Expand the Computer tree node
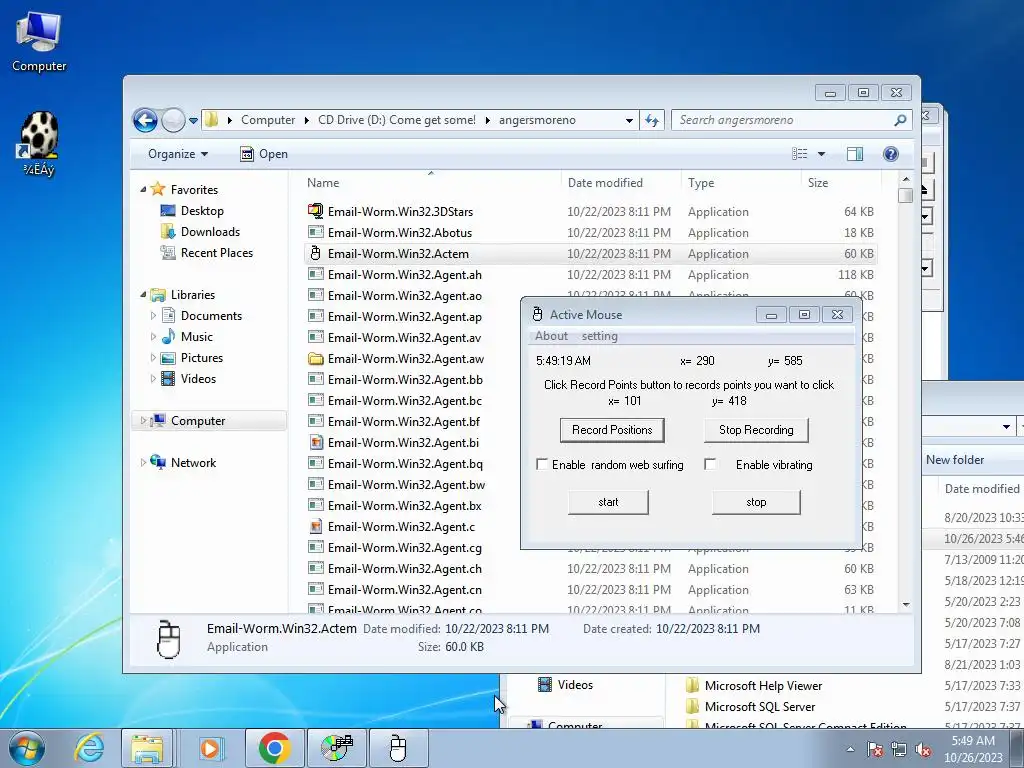Image resolution: width=1024 pixels, height=768 pixels. click(143, 421)
